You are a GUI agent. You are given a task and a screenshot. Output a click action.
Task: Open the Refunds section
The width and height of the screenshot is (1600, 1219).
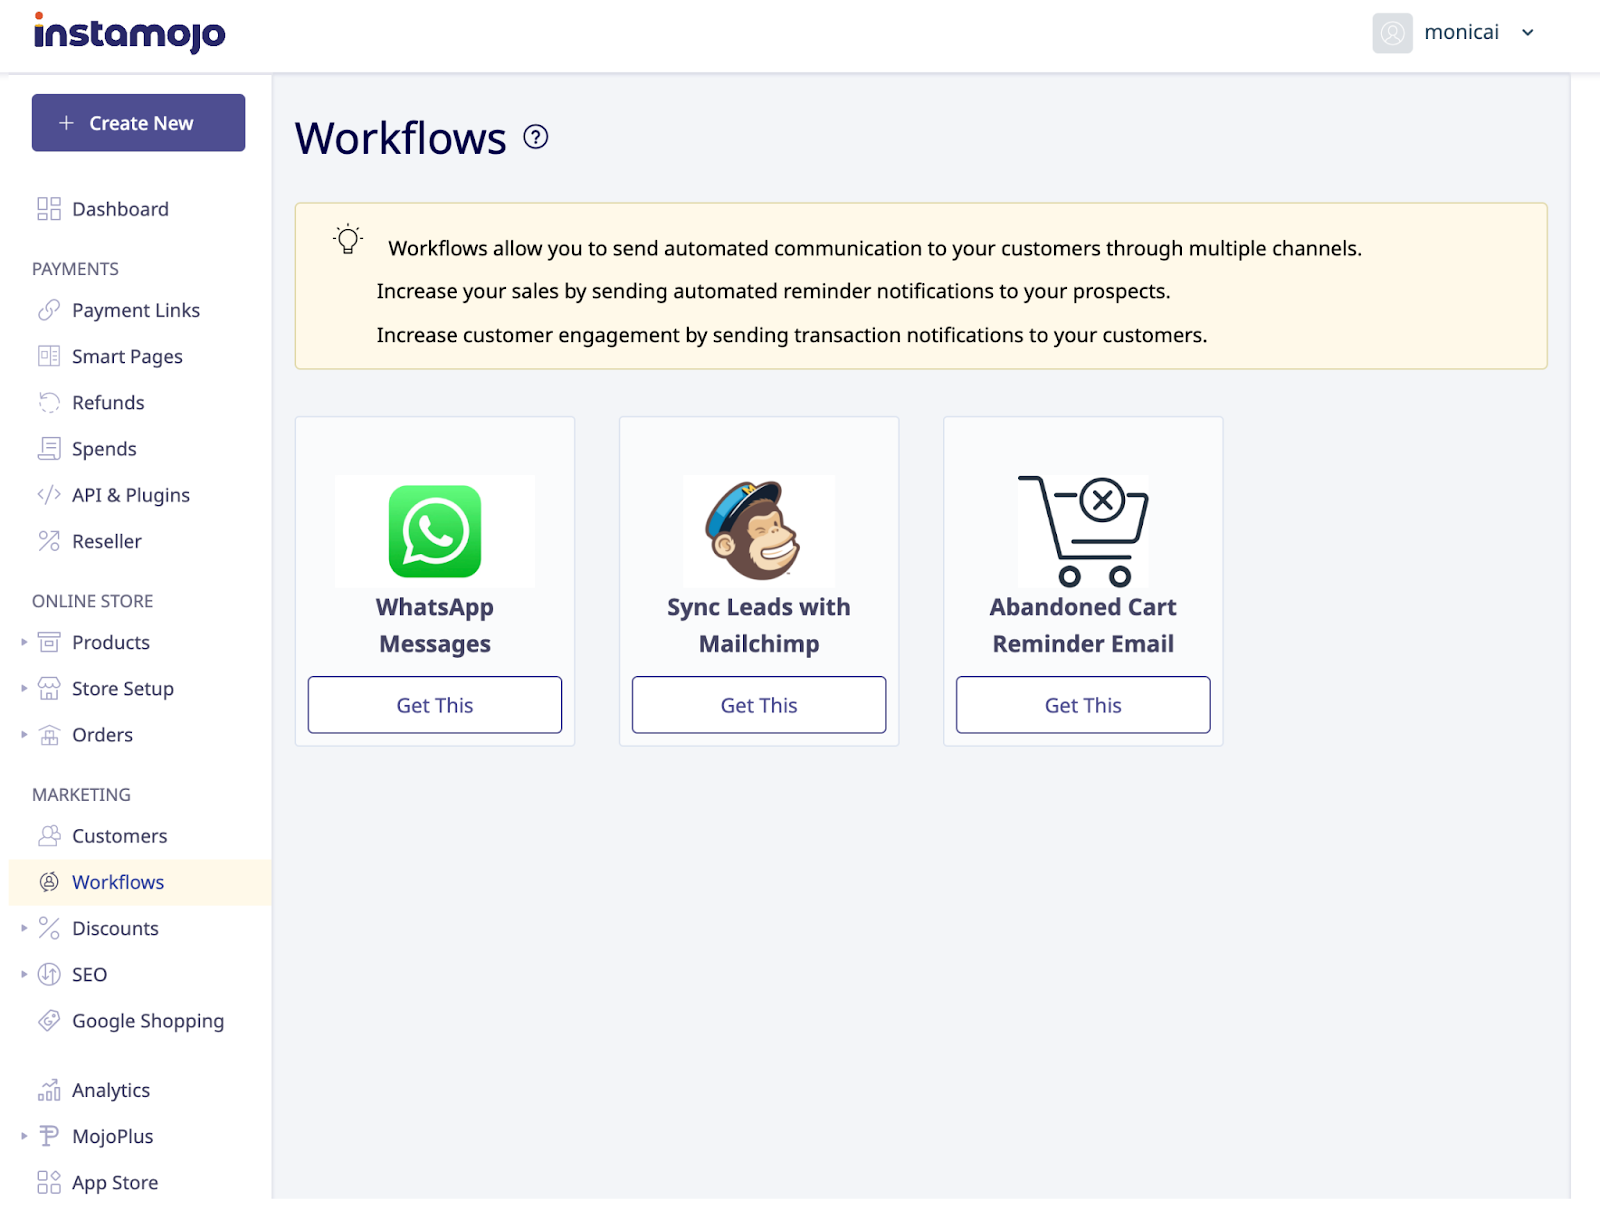108,402
